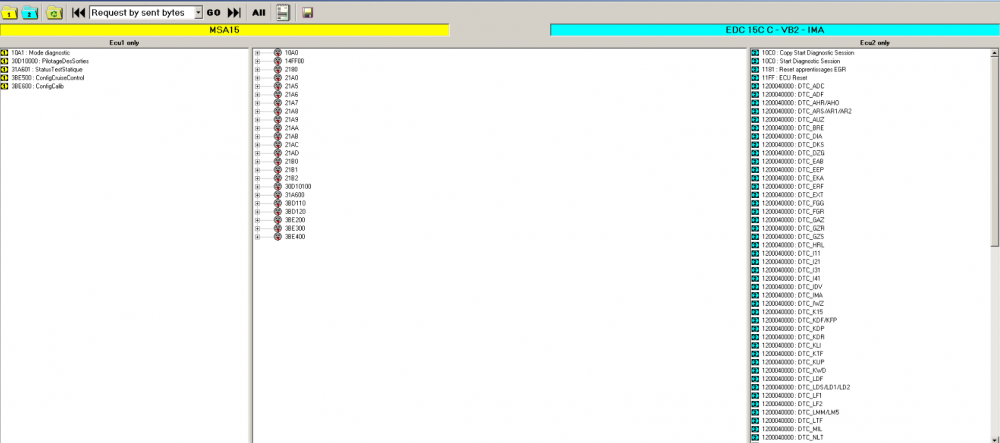Select tree item 21A8
This screenshot has height=443, width=1000.
291,111
